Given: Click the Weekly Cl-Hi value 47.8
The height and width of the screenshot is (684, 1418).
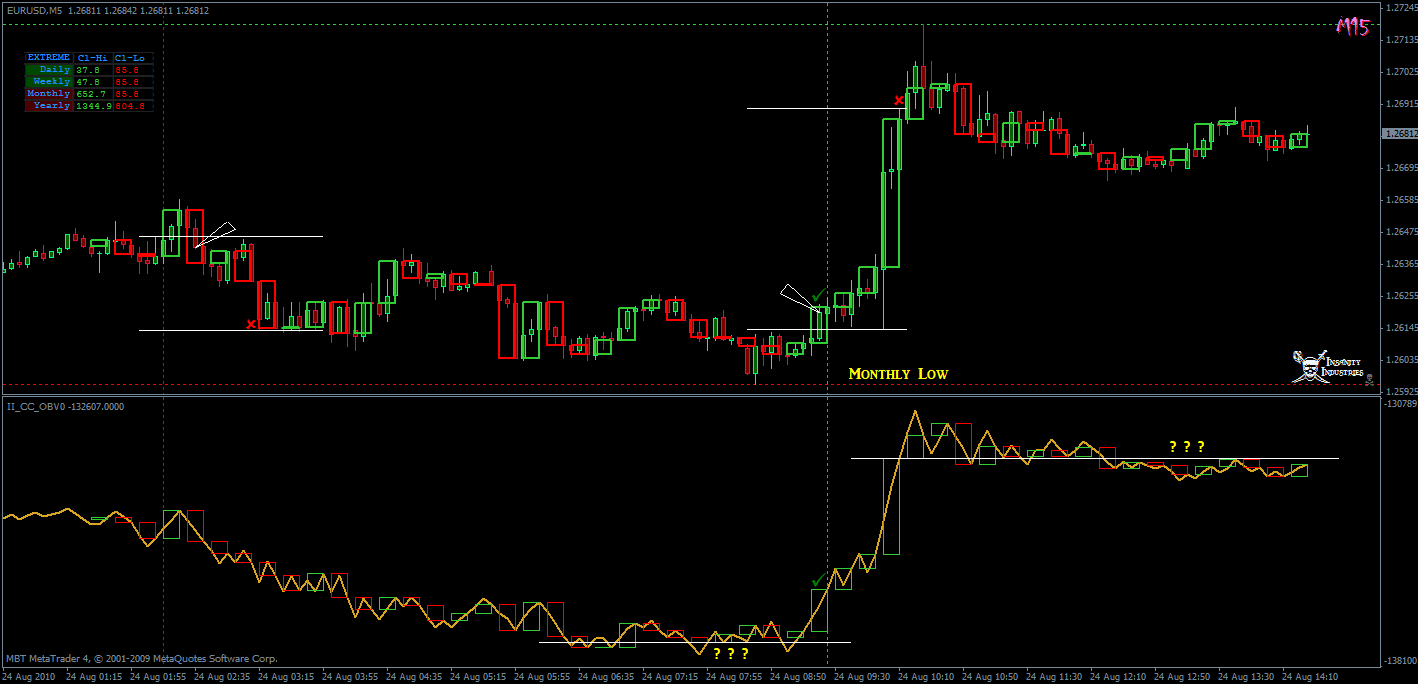Looking at the screenshot, I should click(88, 82).
